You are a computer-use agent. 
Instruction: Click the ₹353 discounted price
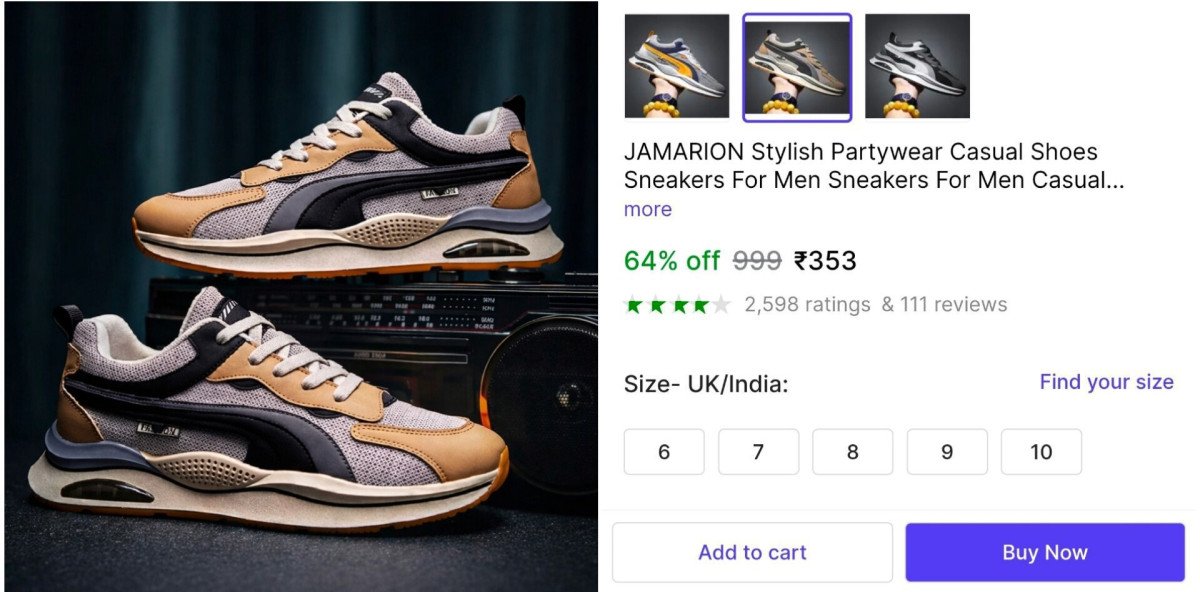tap(825, 261)
